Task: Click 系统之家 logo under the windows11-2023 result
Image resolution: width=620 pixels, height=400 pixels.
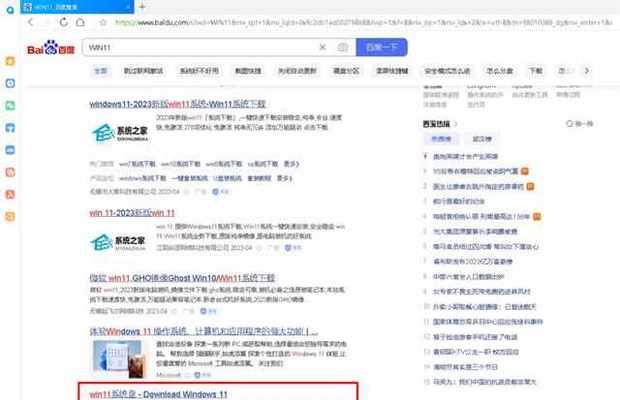Action: click(120, 133)
